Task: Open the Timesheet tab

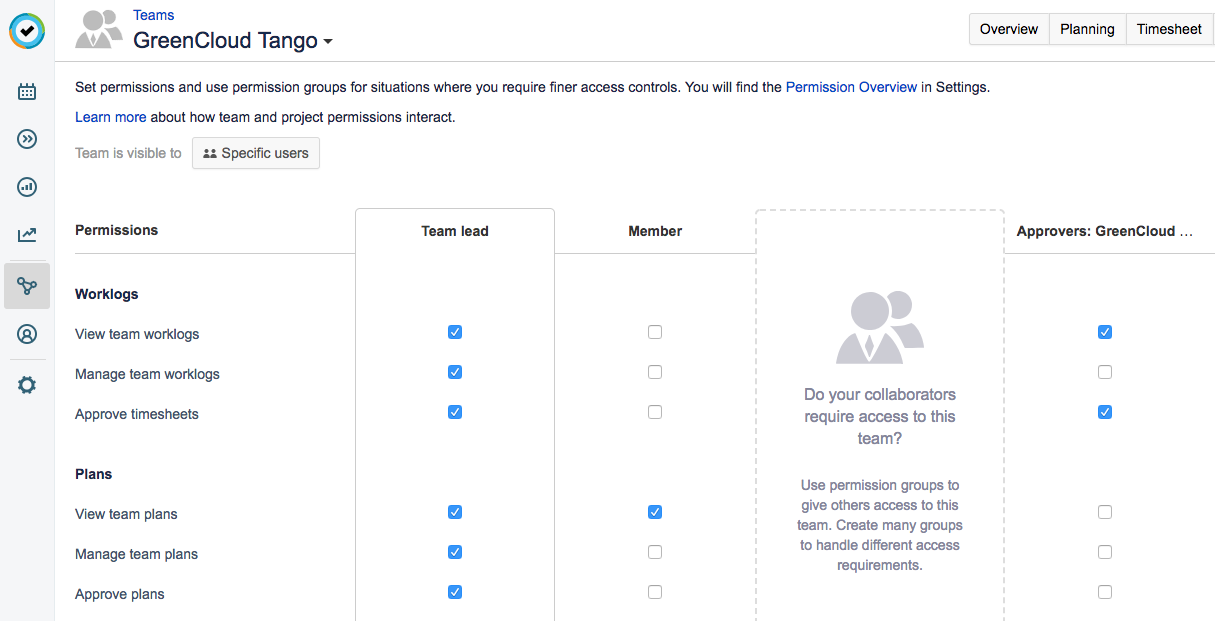Action: coord(1169,29)
